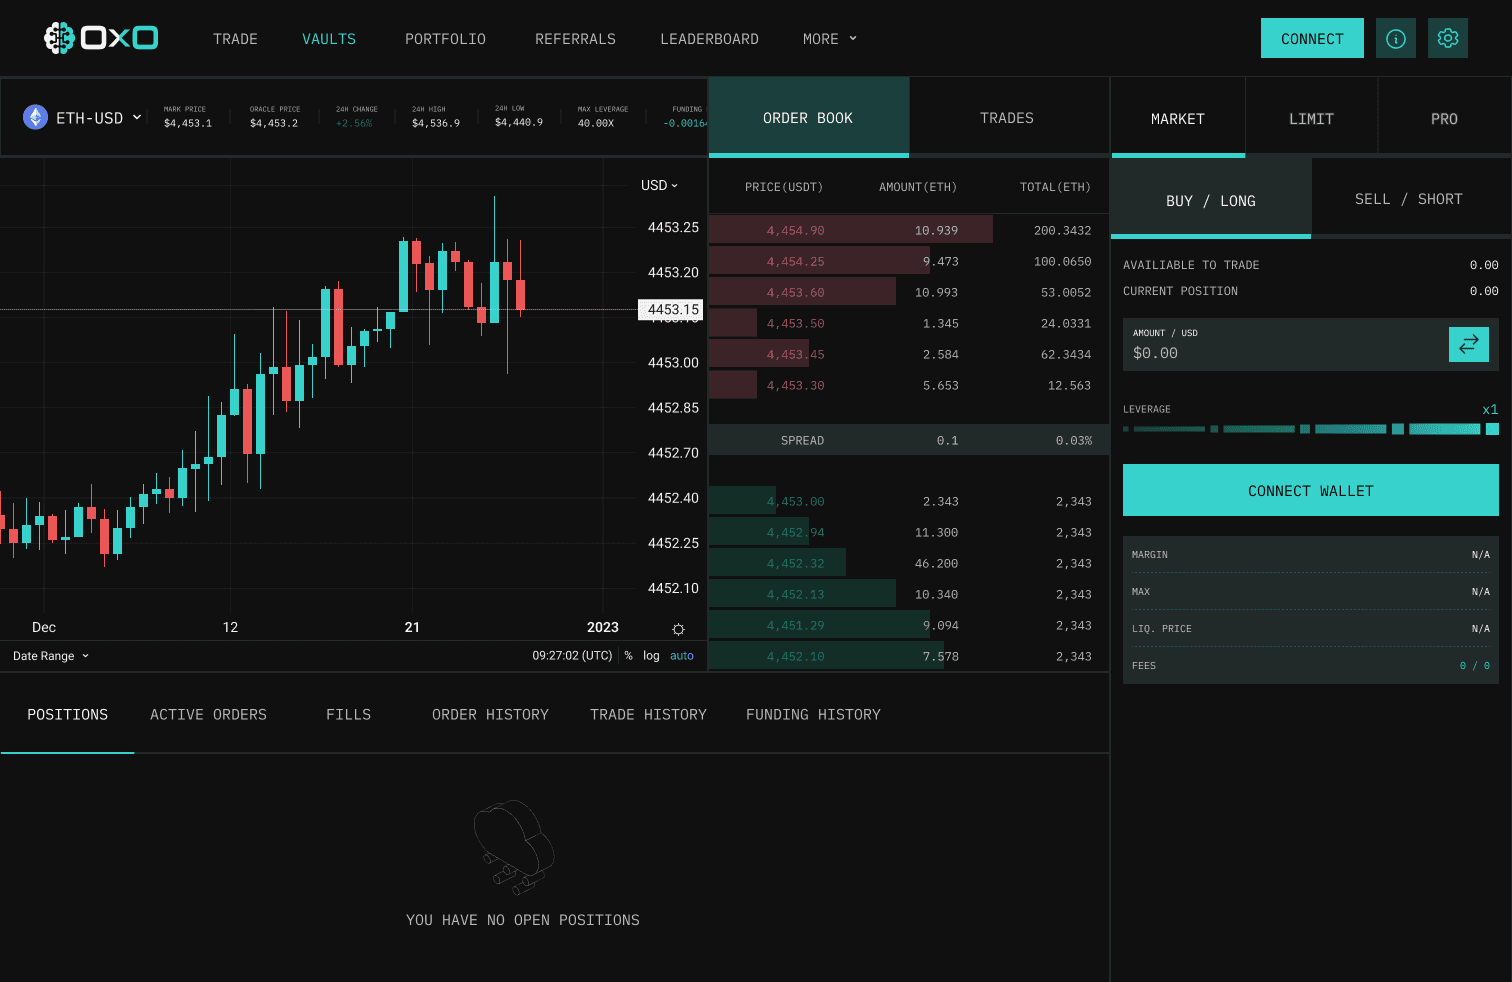Viewport: 1512px width, 982px height.
Task: Open the MORE menu dropdown
Action: [x=830, y=39]
